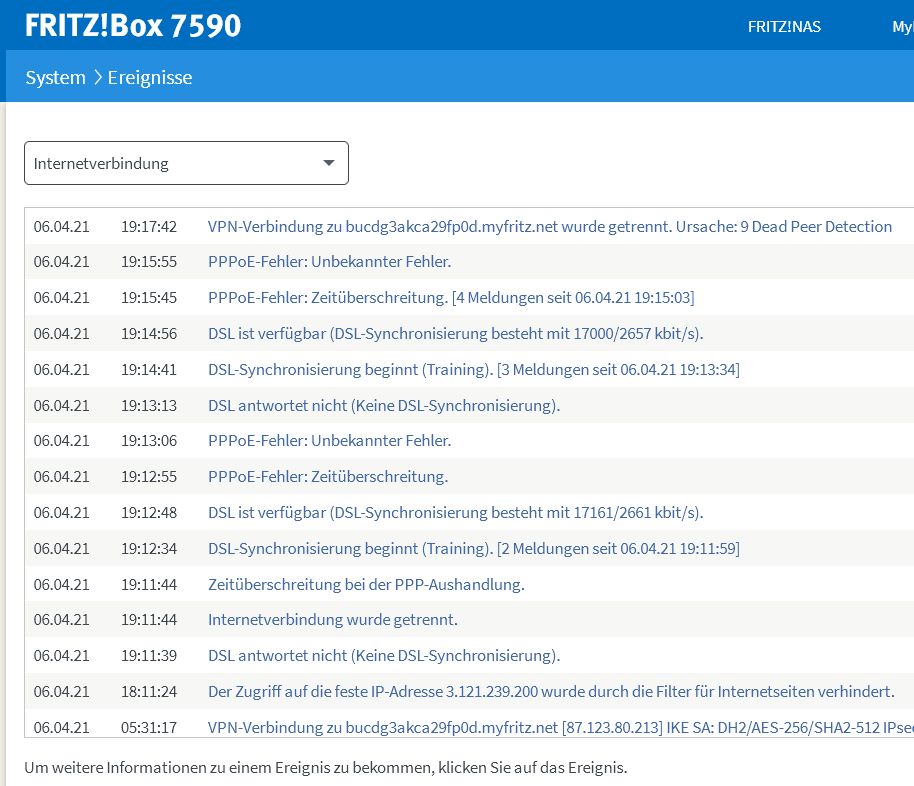Click the FRITZ!Box 7590 logo title
This screenshot has height=786, width=914.
click(x=133, y=25)
